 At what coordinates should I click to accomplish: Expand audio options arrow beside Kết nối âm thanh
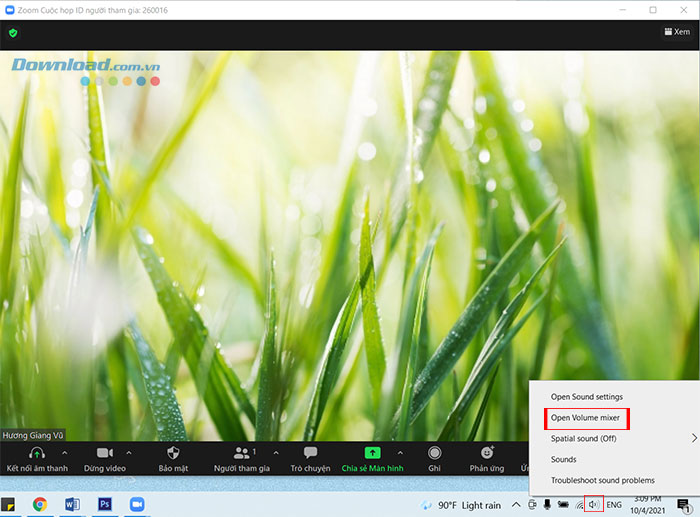click(65, 453)
